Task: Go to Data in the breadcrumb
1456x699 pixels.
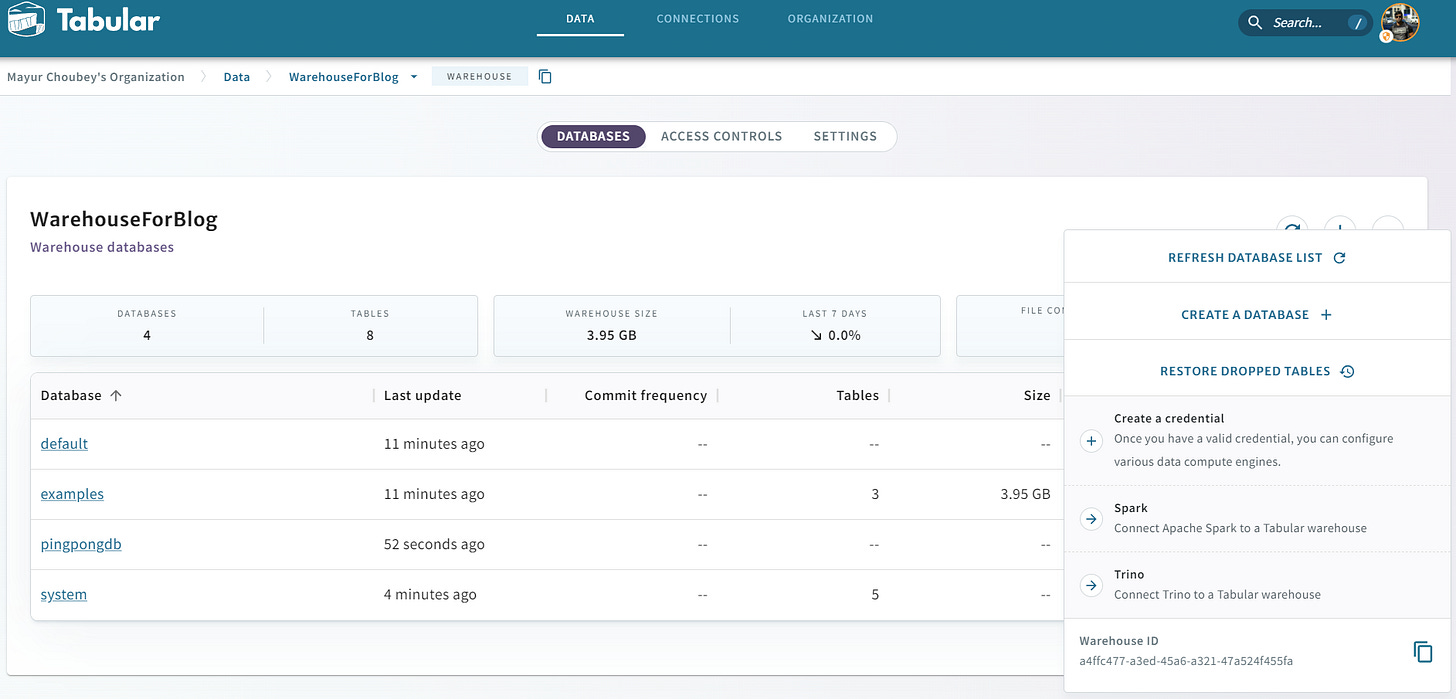Action: [237, 77]
